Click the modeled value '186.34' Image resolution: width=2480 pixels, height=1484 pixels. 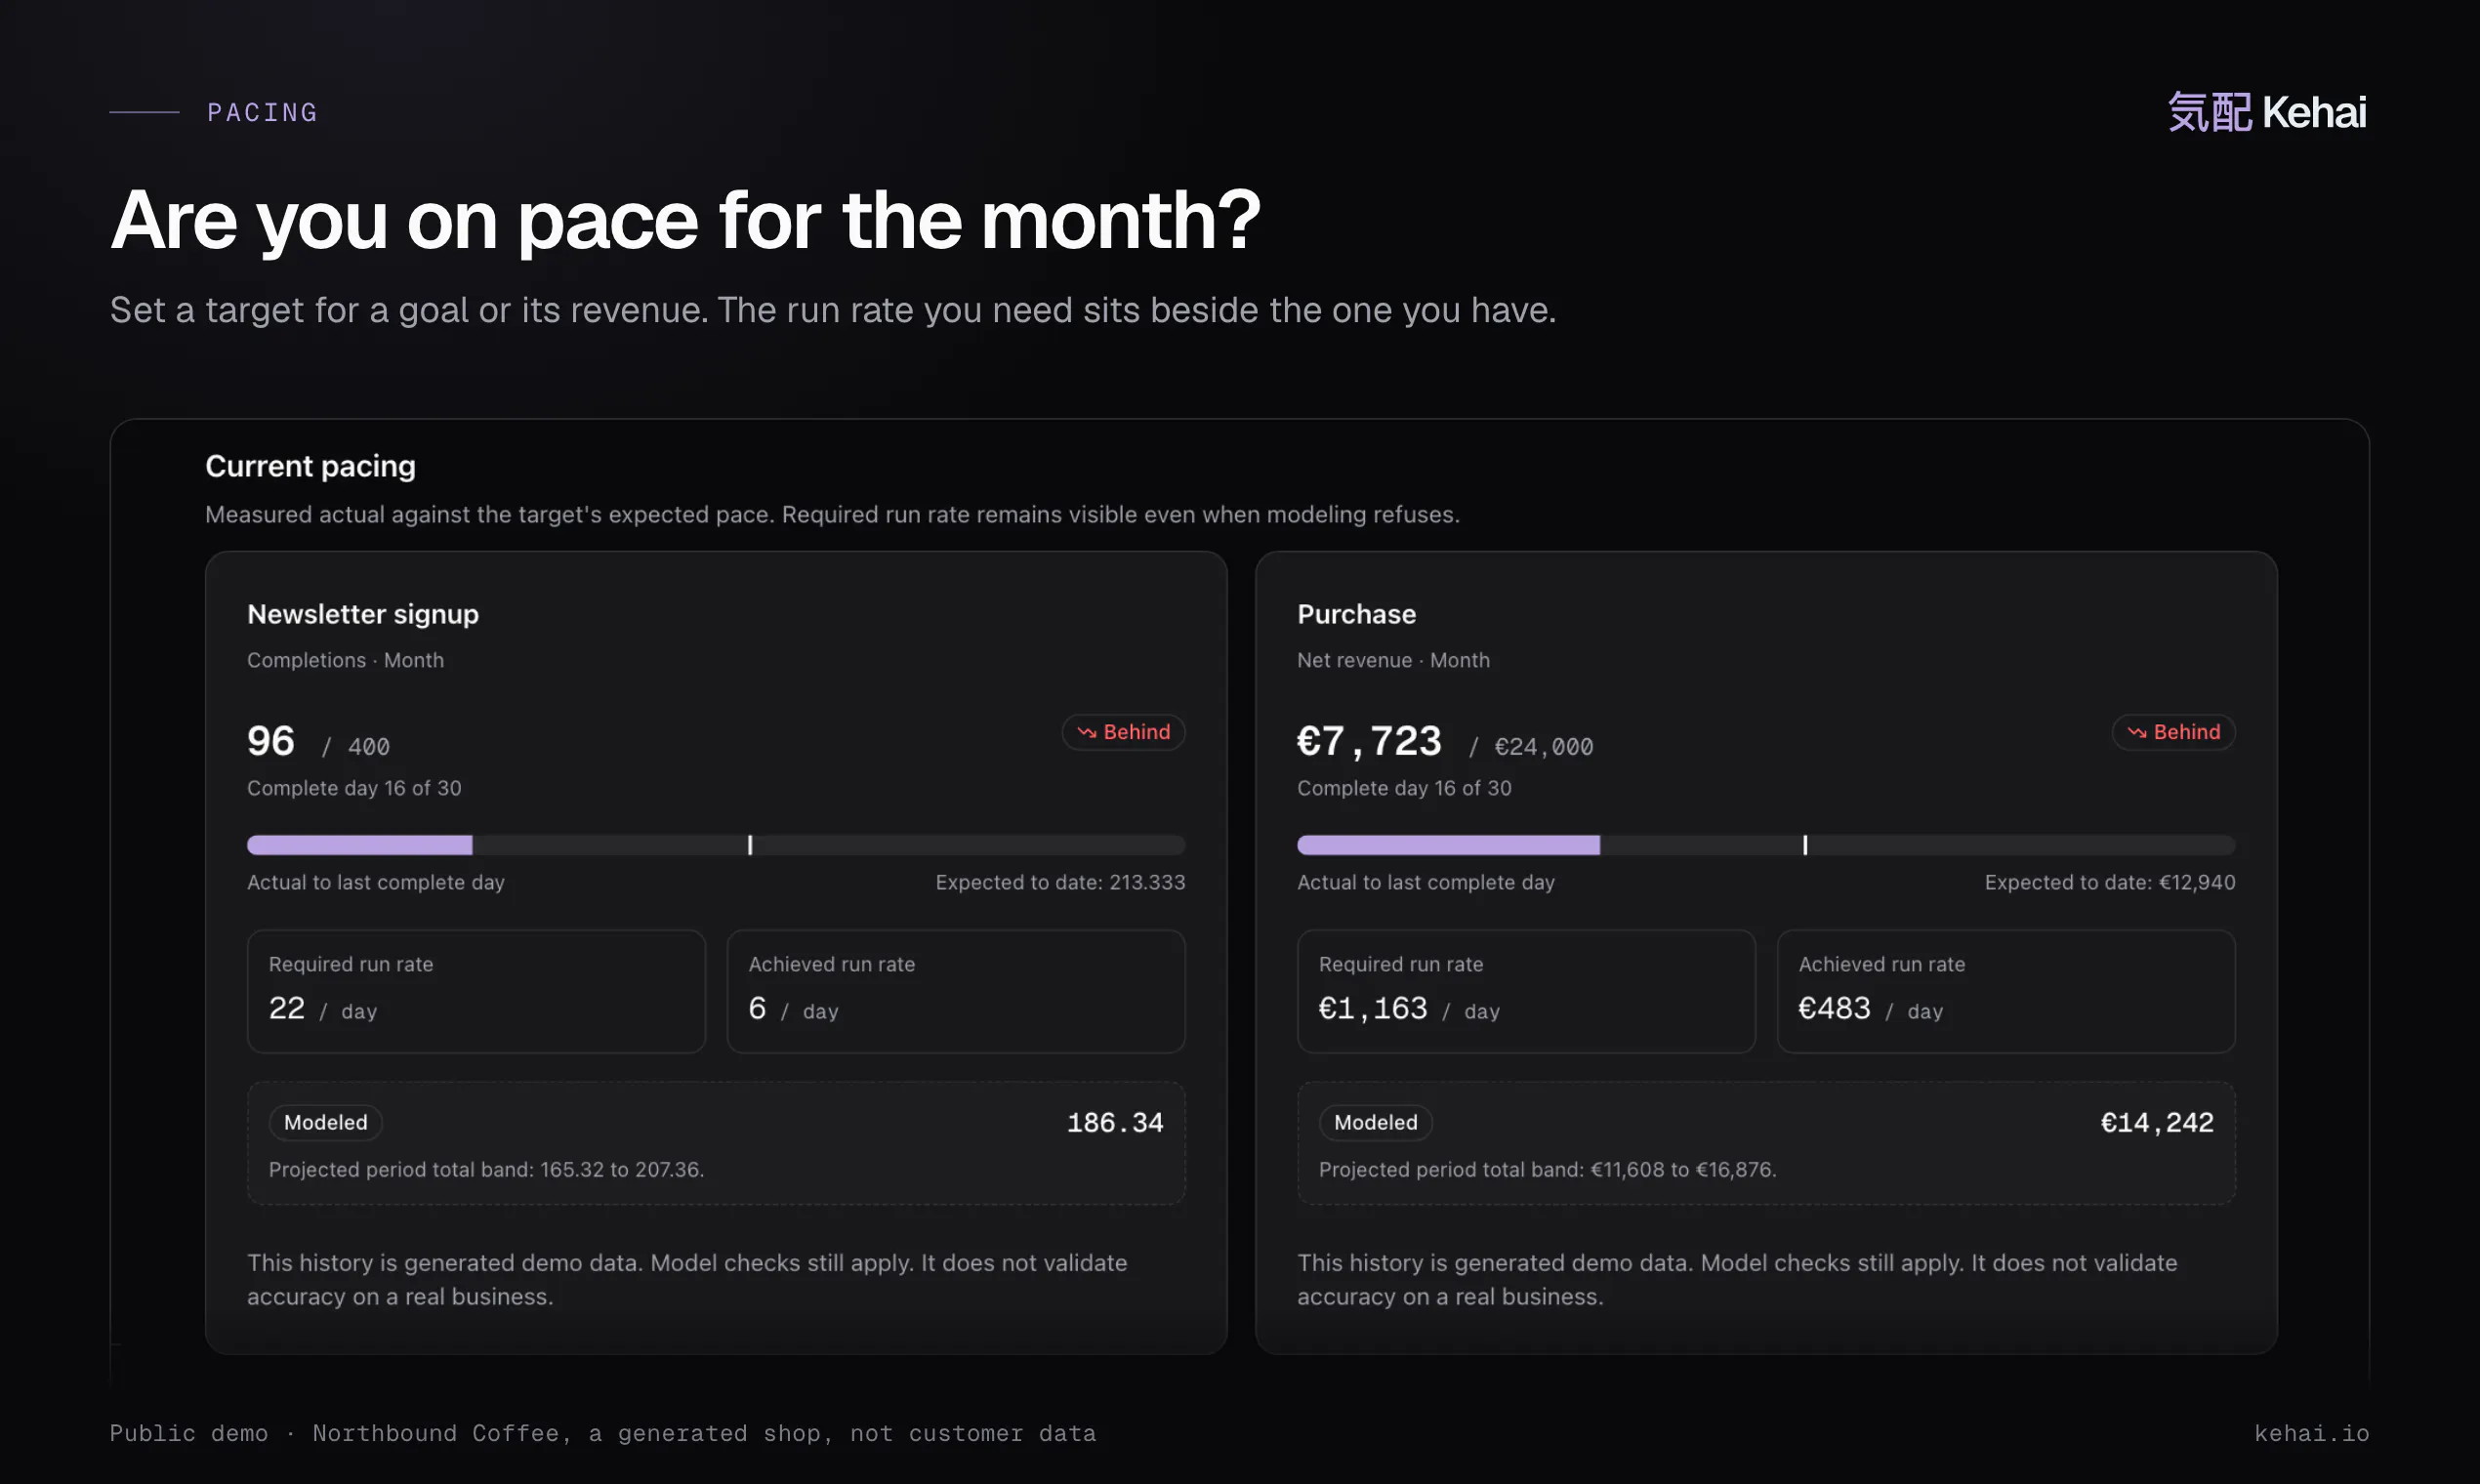click(x=1115, y=1123)
